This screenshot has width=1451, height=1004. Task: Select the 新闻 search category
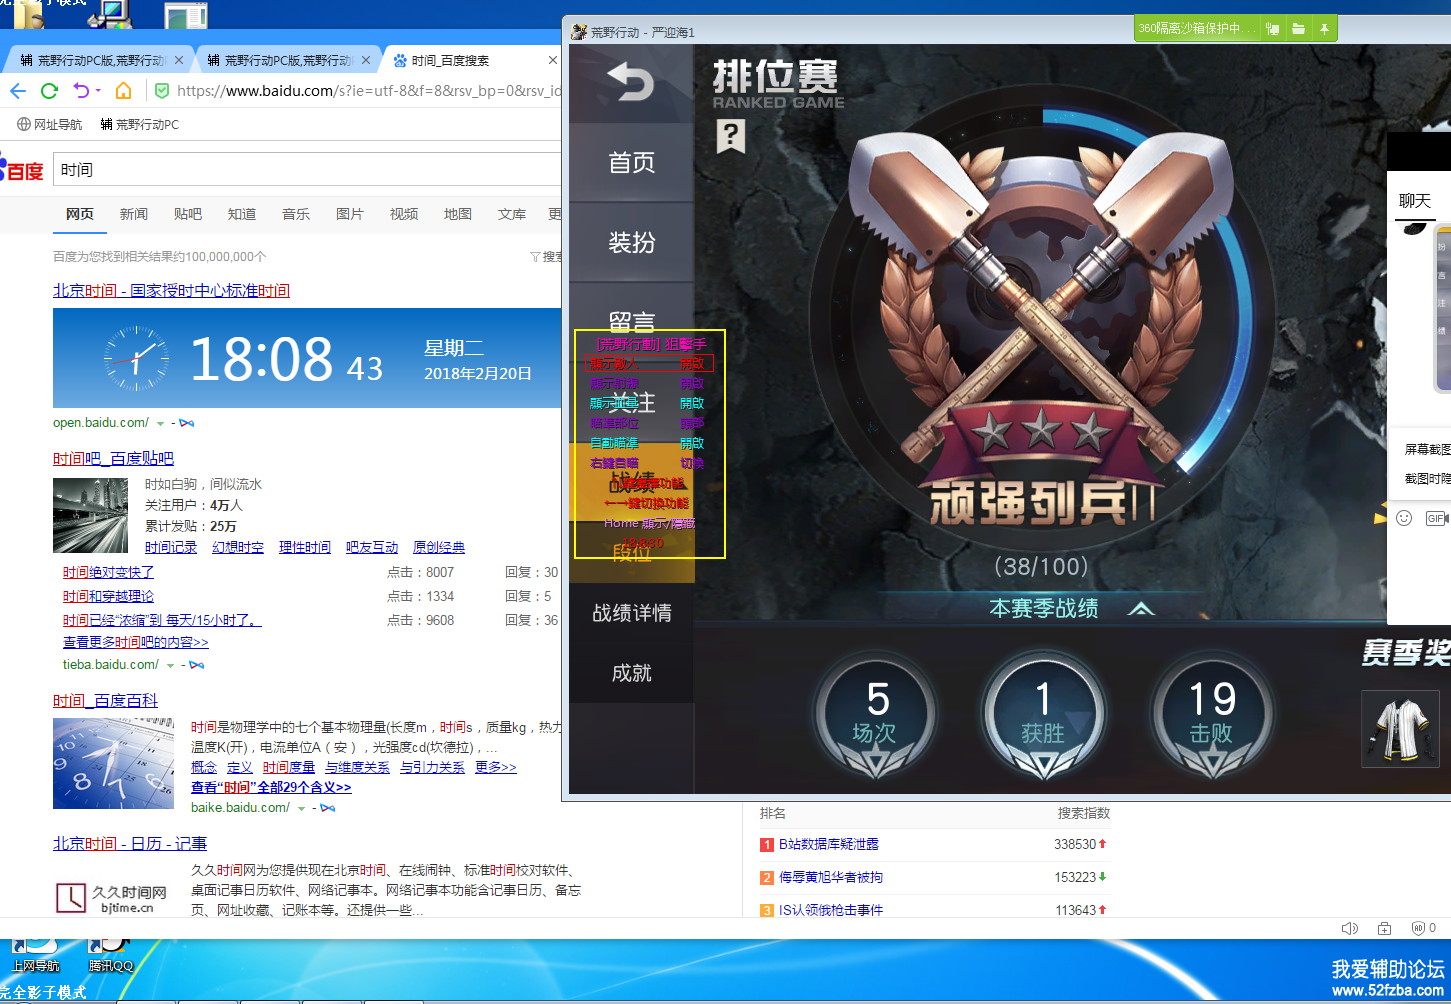(x=134, y=214)
